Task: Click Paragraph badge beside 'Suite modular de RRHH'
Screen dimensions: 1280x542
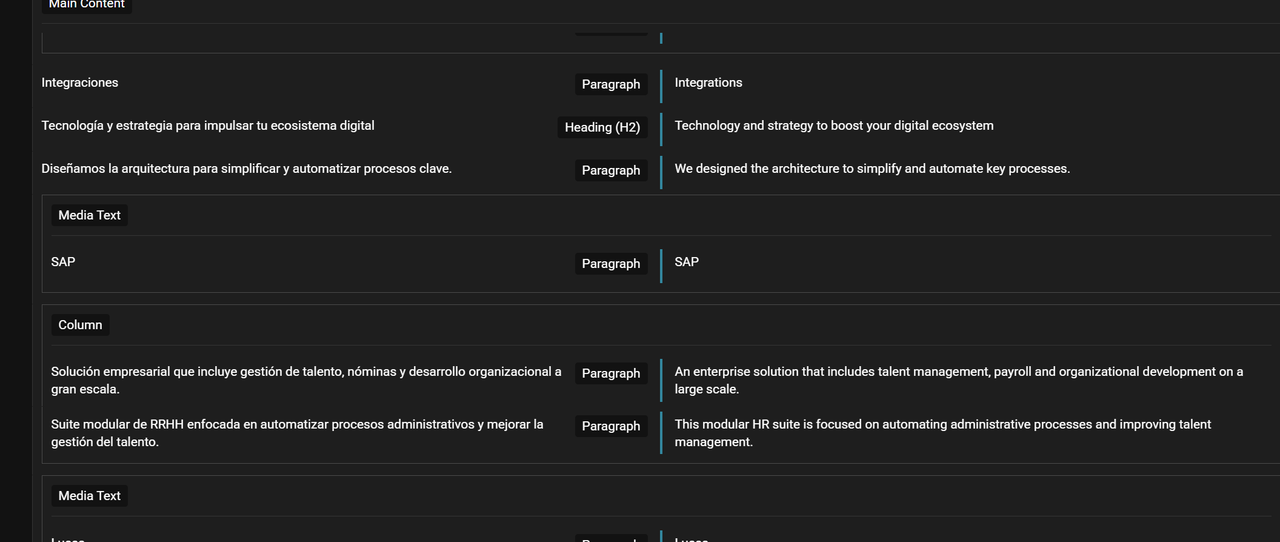Action: tap(611, 426)
